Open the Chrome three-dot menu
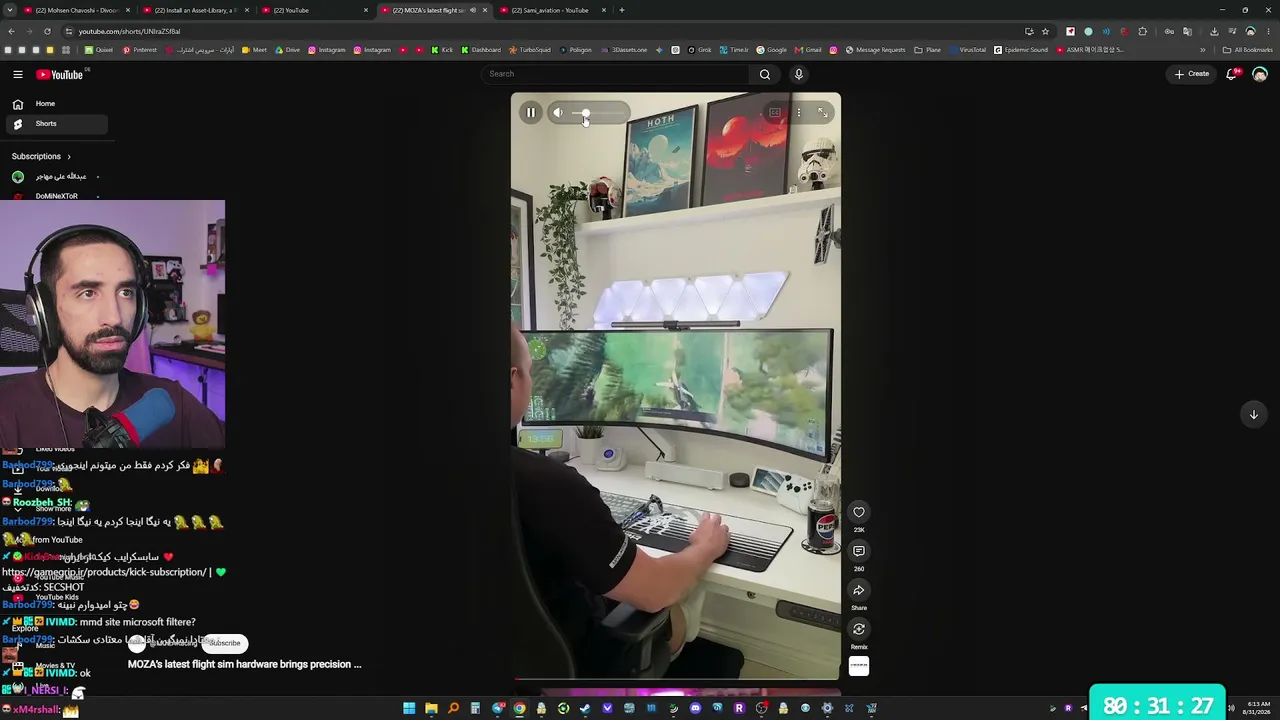Screen dimensions: 1280x720 coord(1269,31)
